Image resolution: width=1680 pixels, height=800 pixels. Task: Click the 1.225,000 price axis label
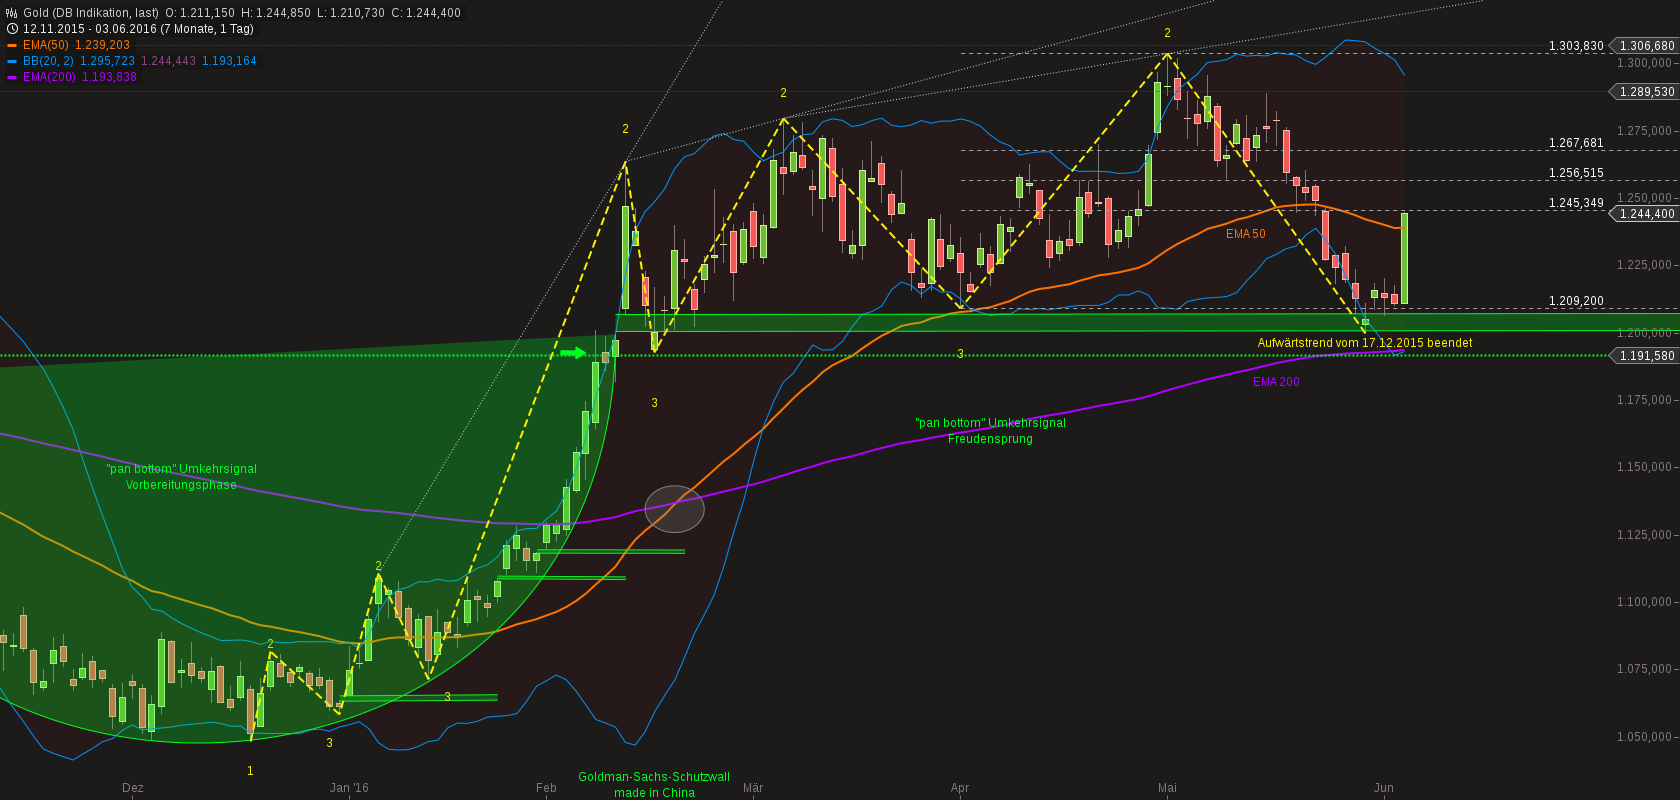[x=1645, y=265]
